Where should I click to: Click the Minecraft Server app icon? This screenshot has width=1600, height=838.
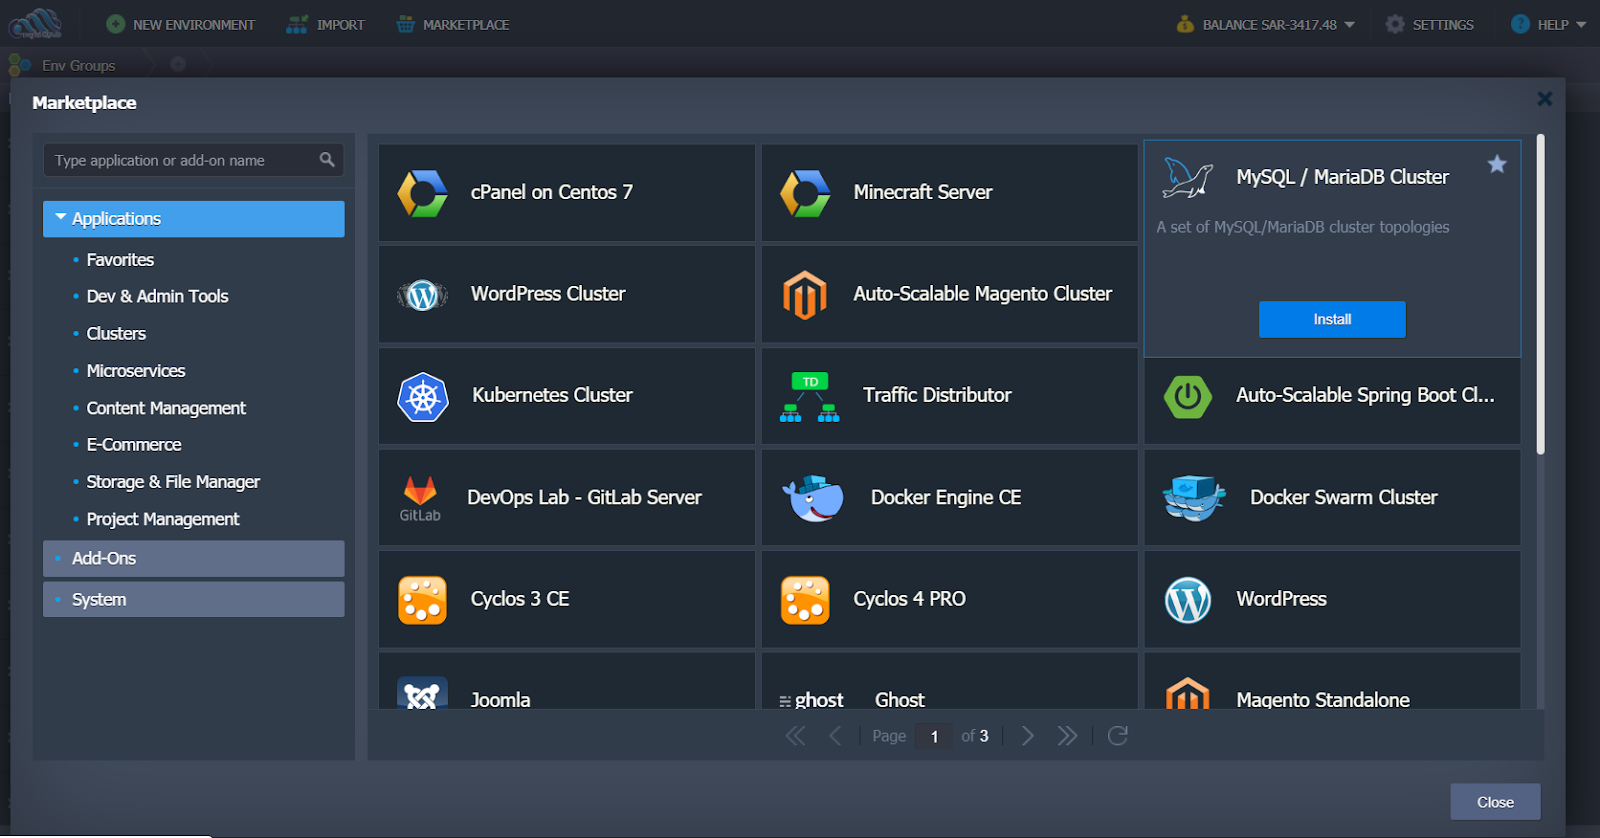805,193
